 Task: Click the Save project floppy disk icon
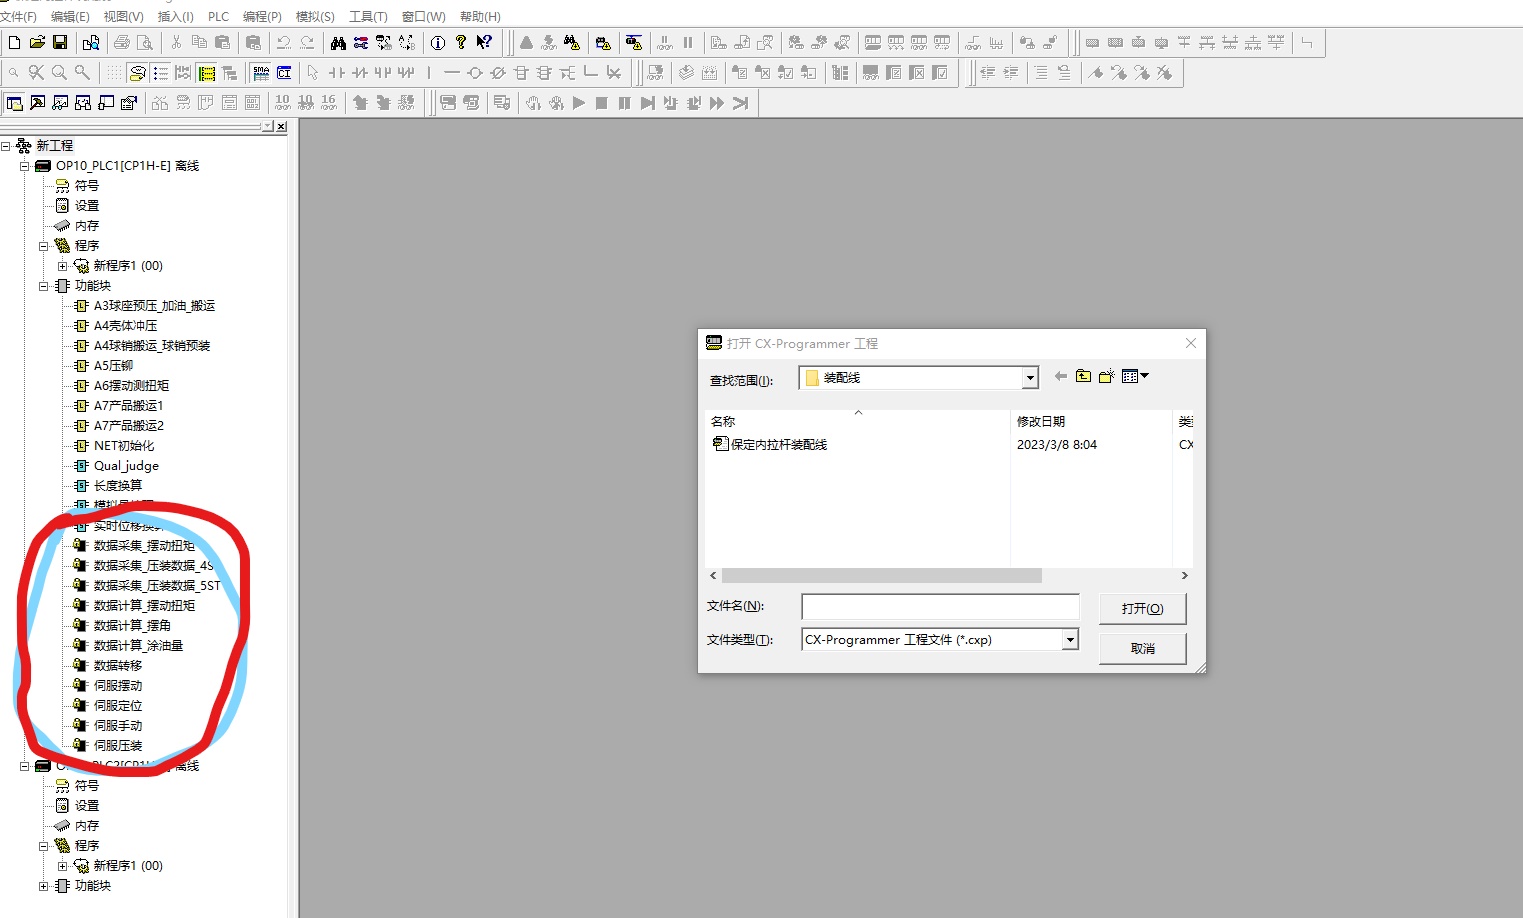(60, 43)
